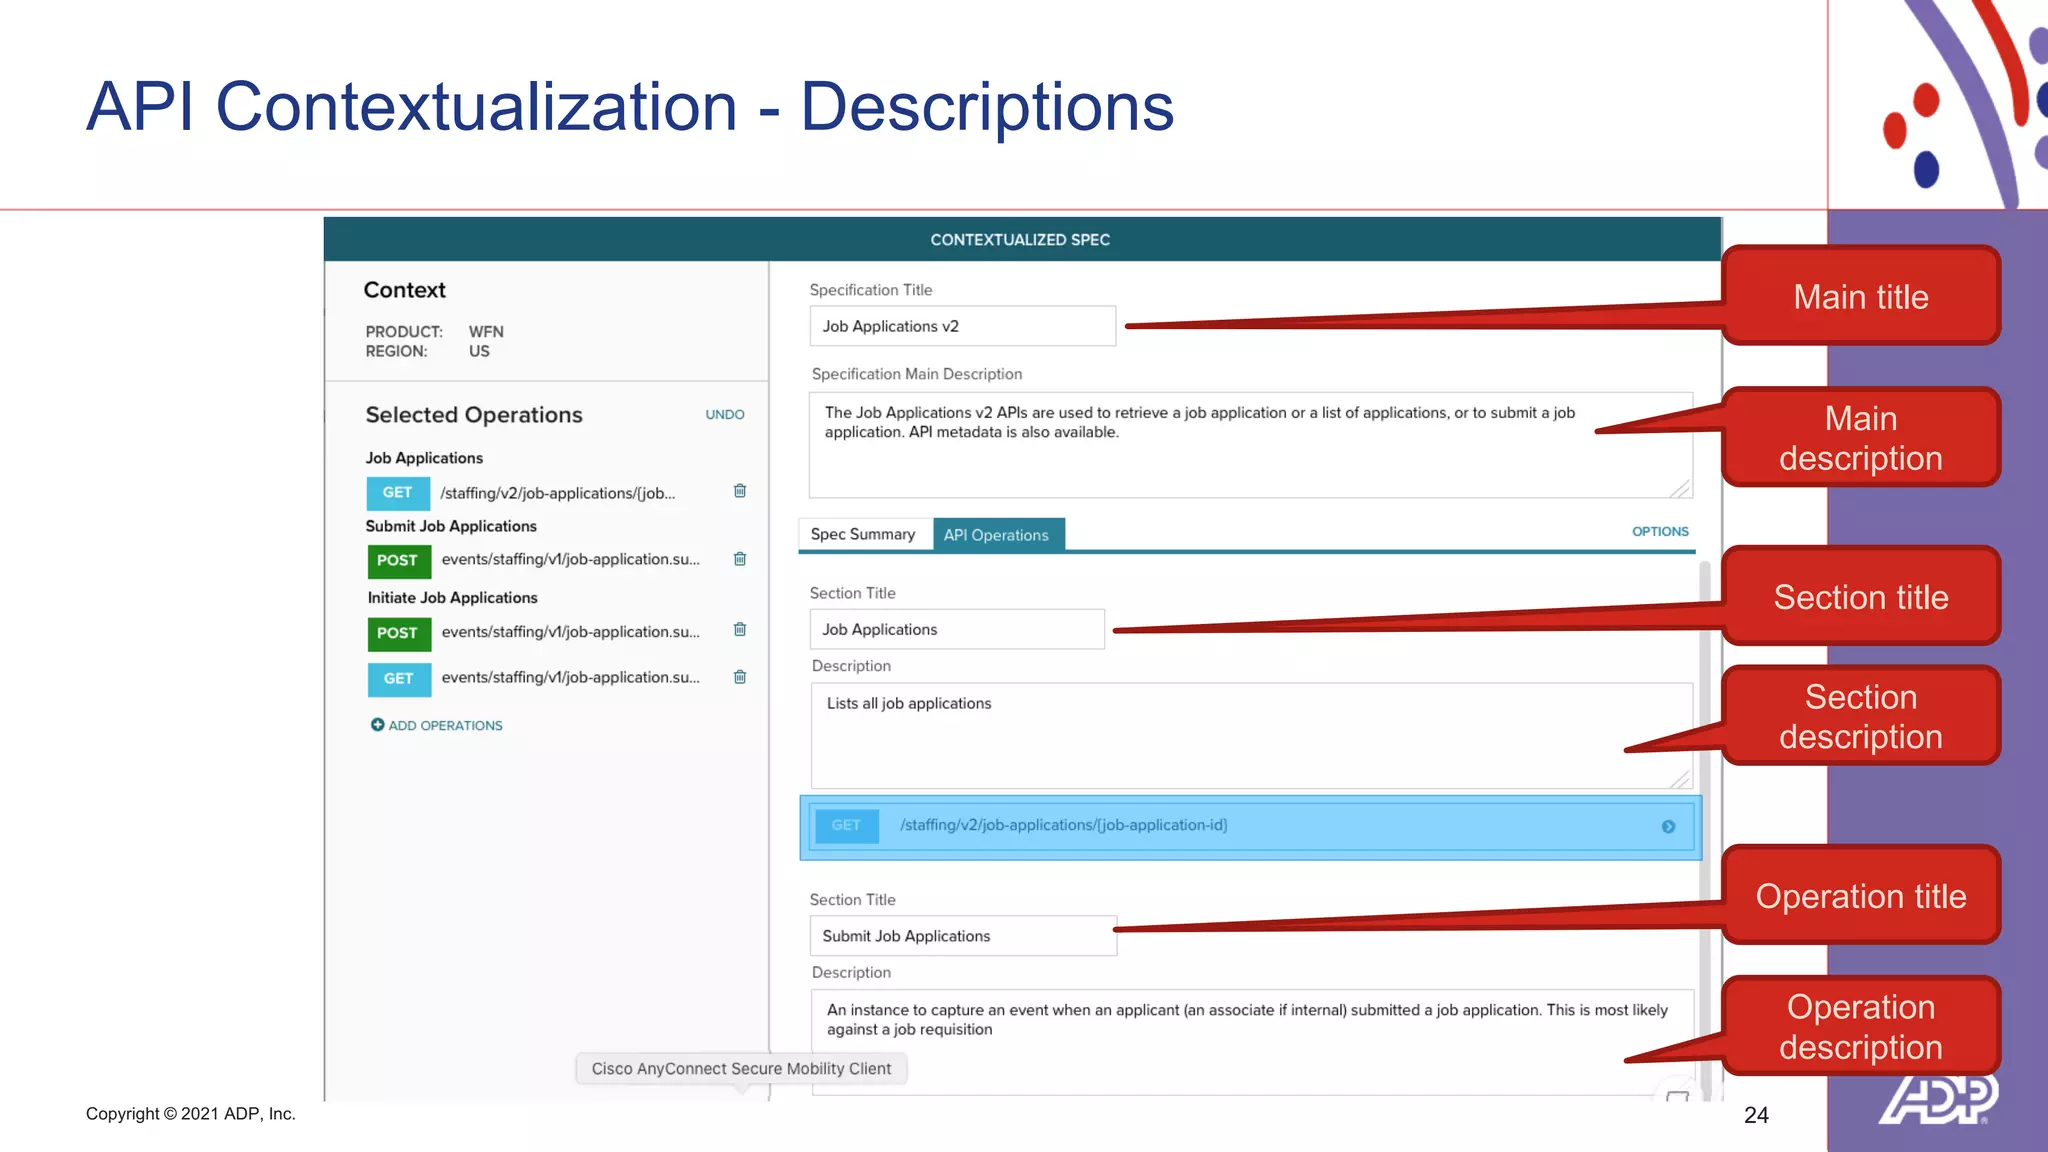This screenshot has height=1152, width=2048.
Task: Select the highlighted GET job-application-id operation row
Action: point(1250,827)
